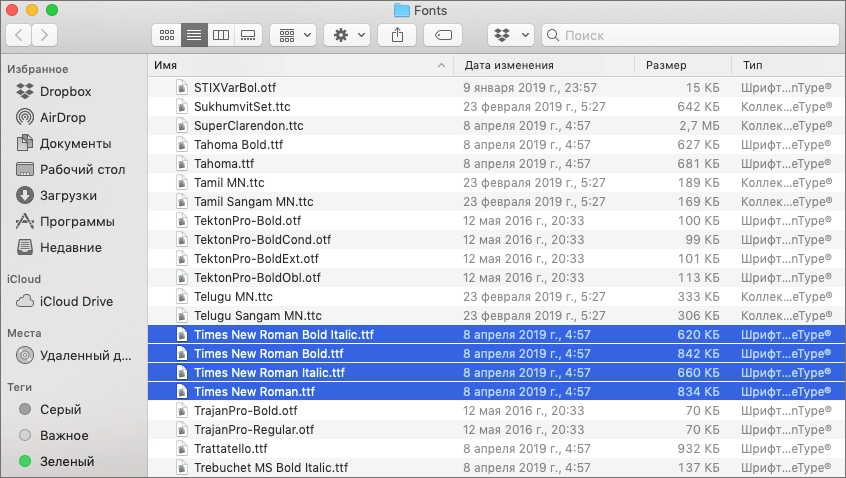Open Программы in the sidebar
This screenshot has width=846, height=478.
click(77, 221)
